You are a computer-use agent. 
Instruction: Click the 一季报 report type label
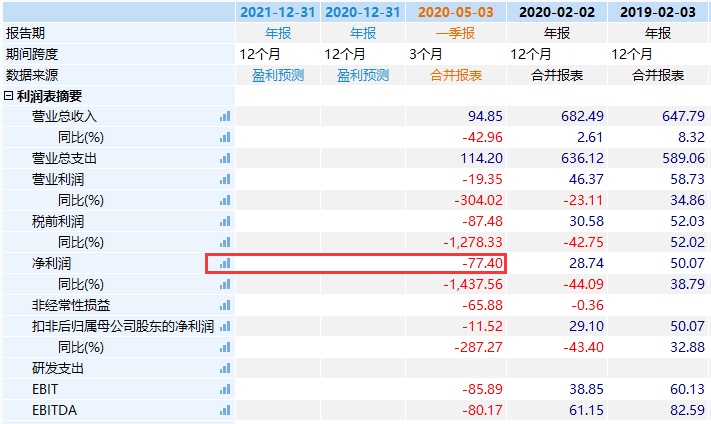[456, 33]
